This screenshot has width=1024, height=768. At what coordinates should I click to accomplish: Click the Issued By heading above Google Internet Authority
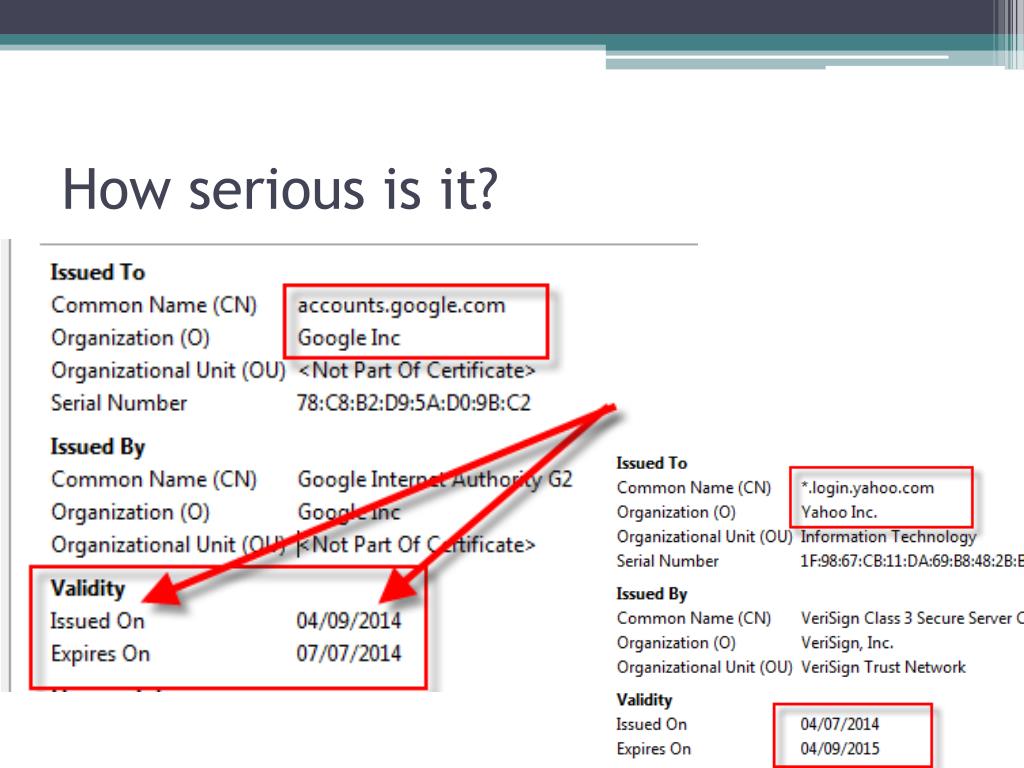pyautogui.click(x=98, y=447)
